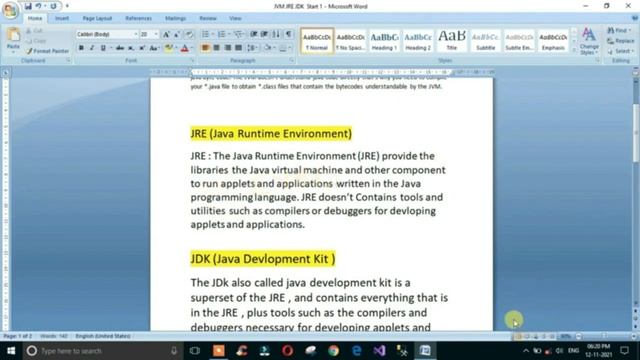Set Justify alignment
The height and width of the screenshot is (360, 640).
pos(238,48)
